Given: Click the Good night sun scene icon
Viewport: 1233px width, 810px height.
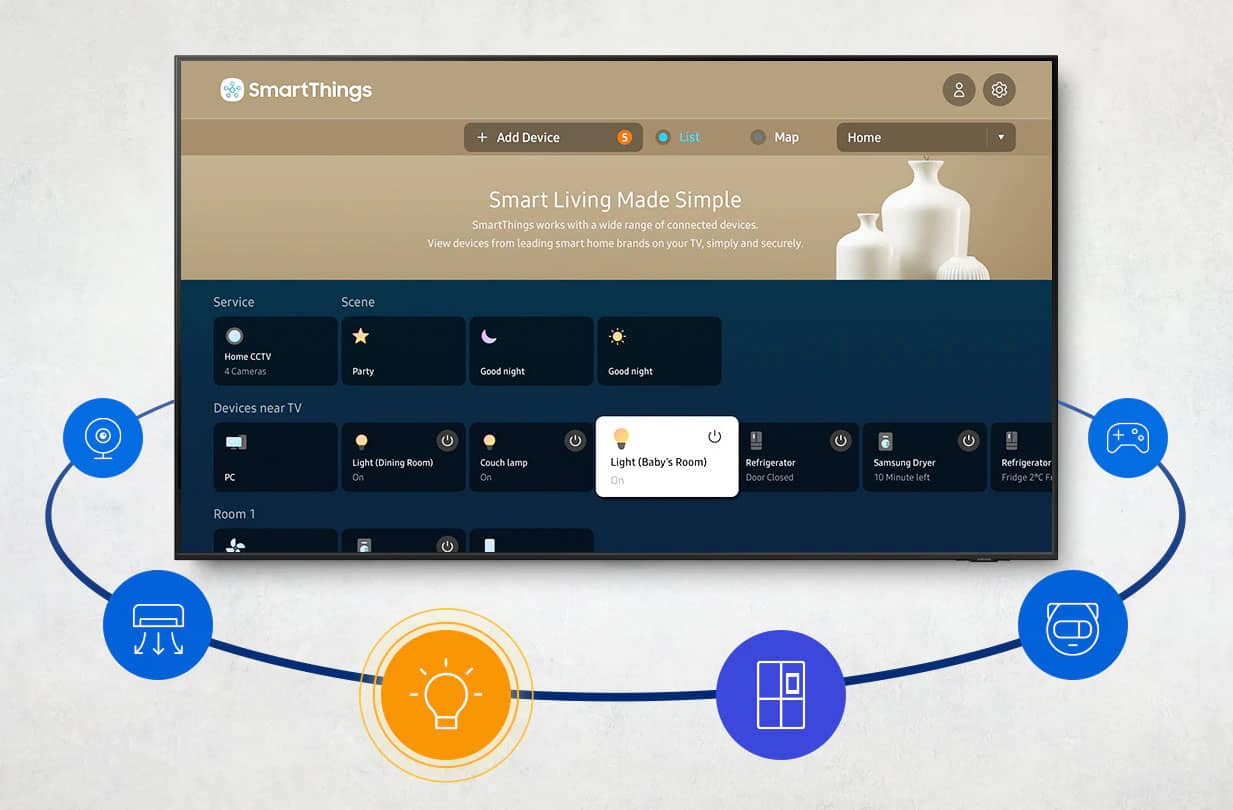Looking at the screenshot, I should click(617, 336).
